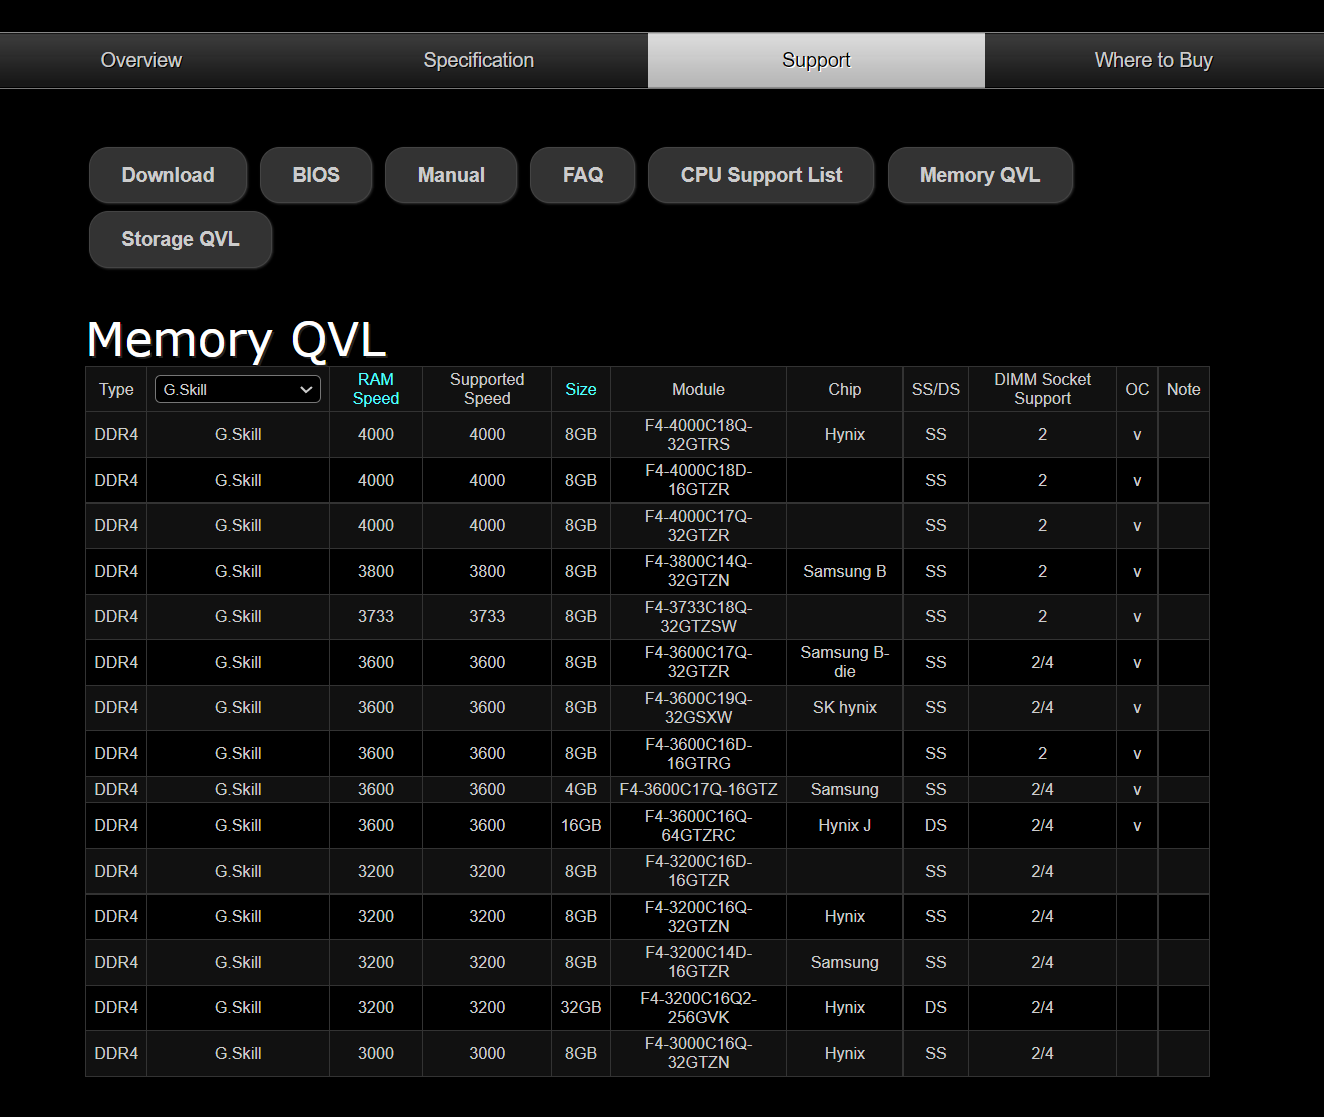Click the FAQ button

[583, 175]
